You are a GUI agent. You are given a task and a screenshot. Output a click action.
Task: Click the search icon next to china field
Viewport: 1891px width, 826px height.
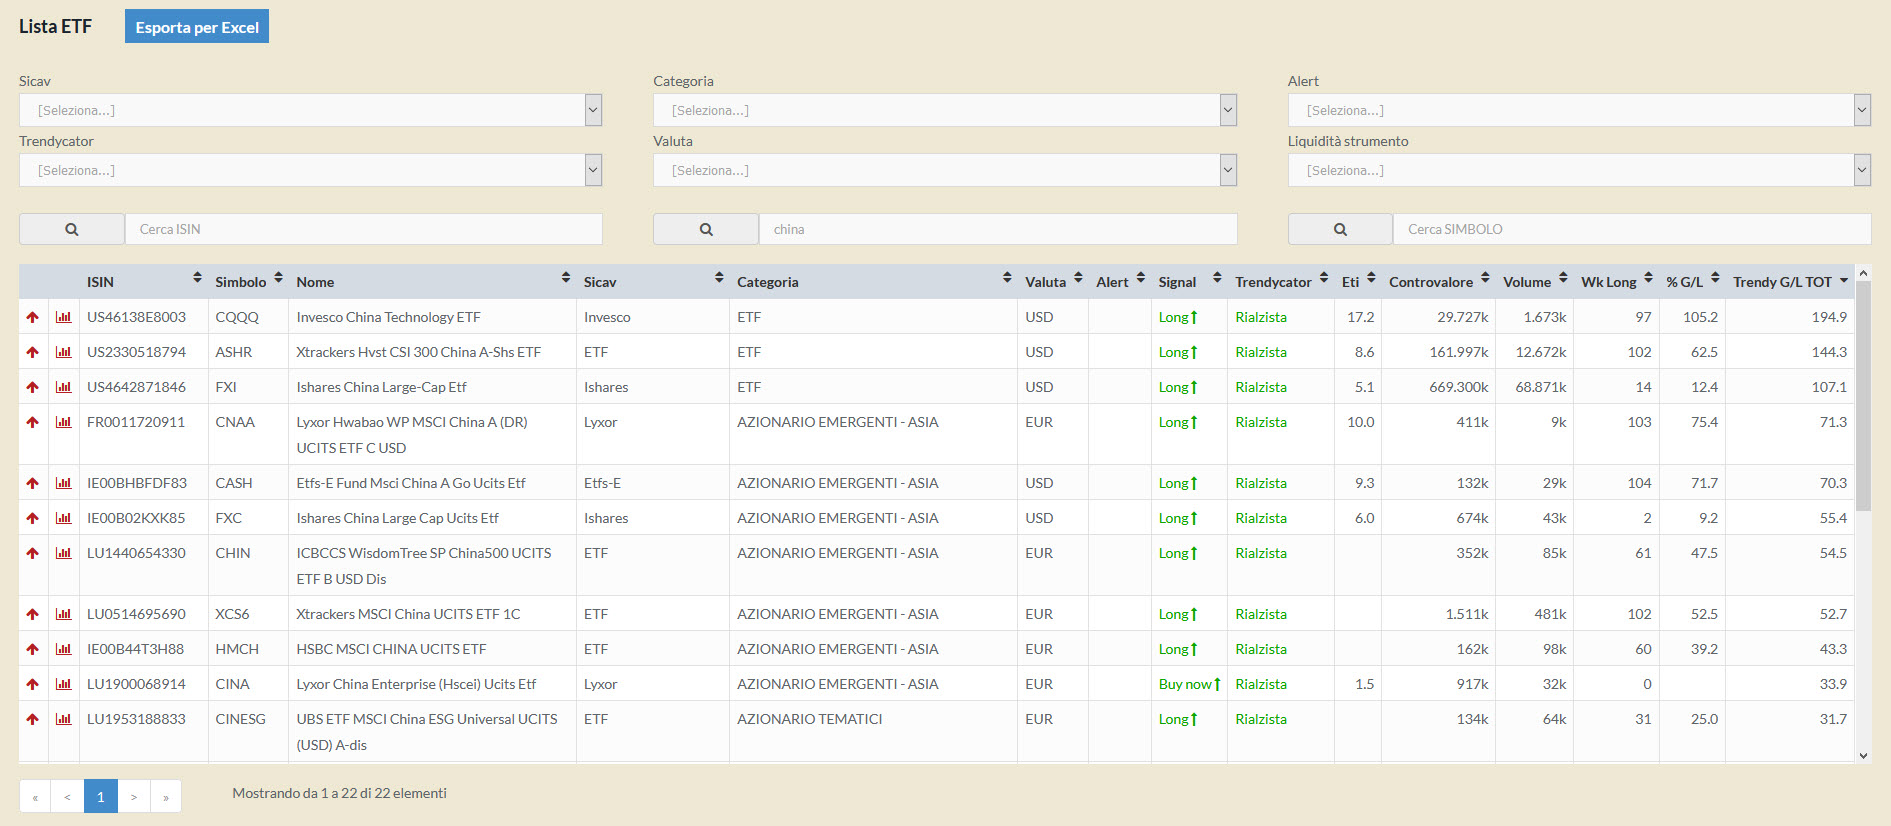pos(706,229)
